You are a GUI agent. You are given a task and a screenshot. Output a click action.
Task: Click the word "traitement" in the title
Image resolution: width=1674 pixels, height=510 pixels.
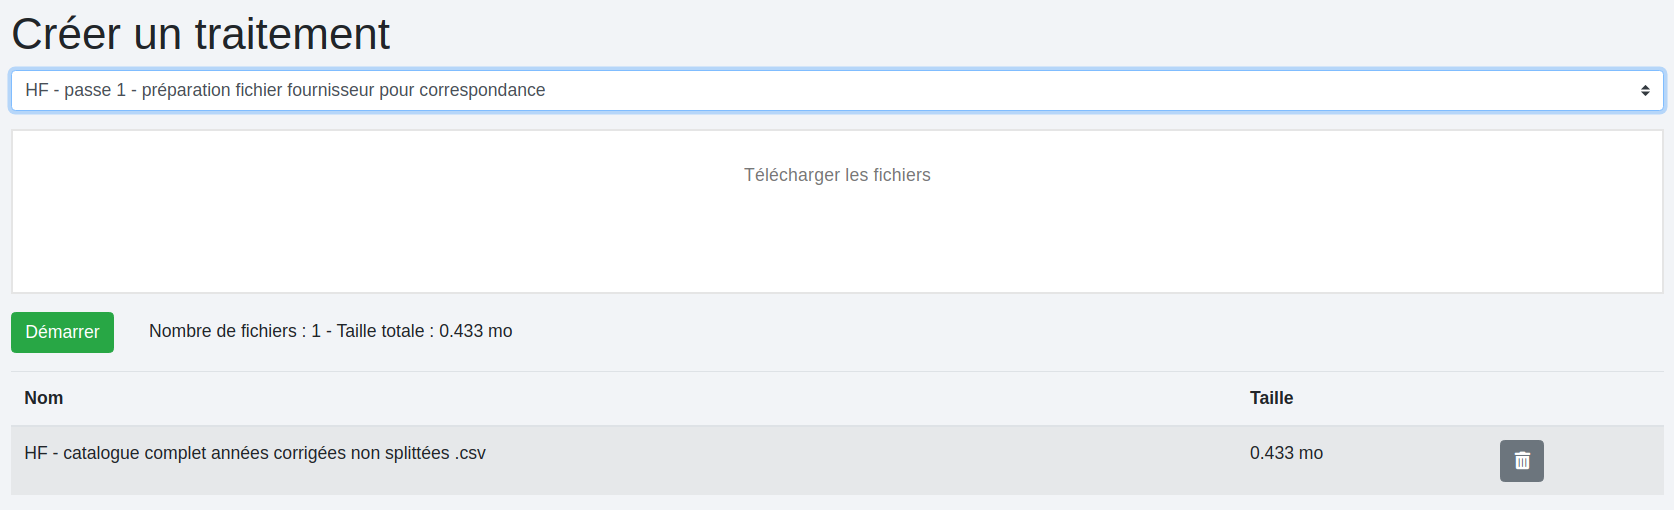point(292,34)
